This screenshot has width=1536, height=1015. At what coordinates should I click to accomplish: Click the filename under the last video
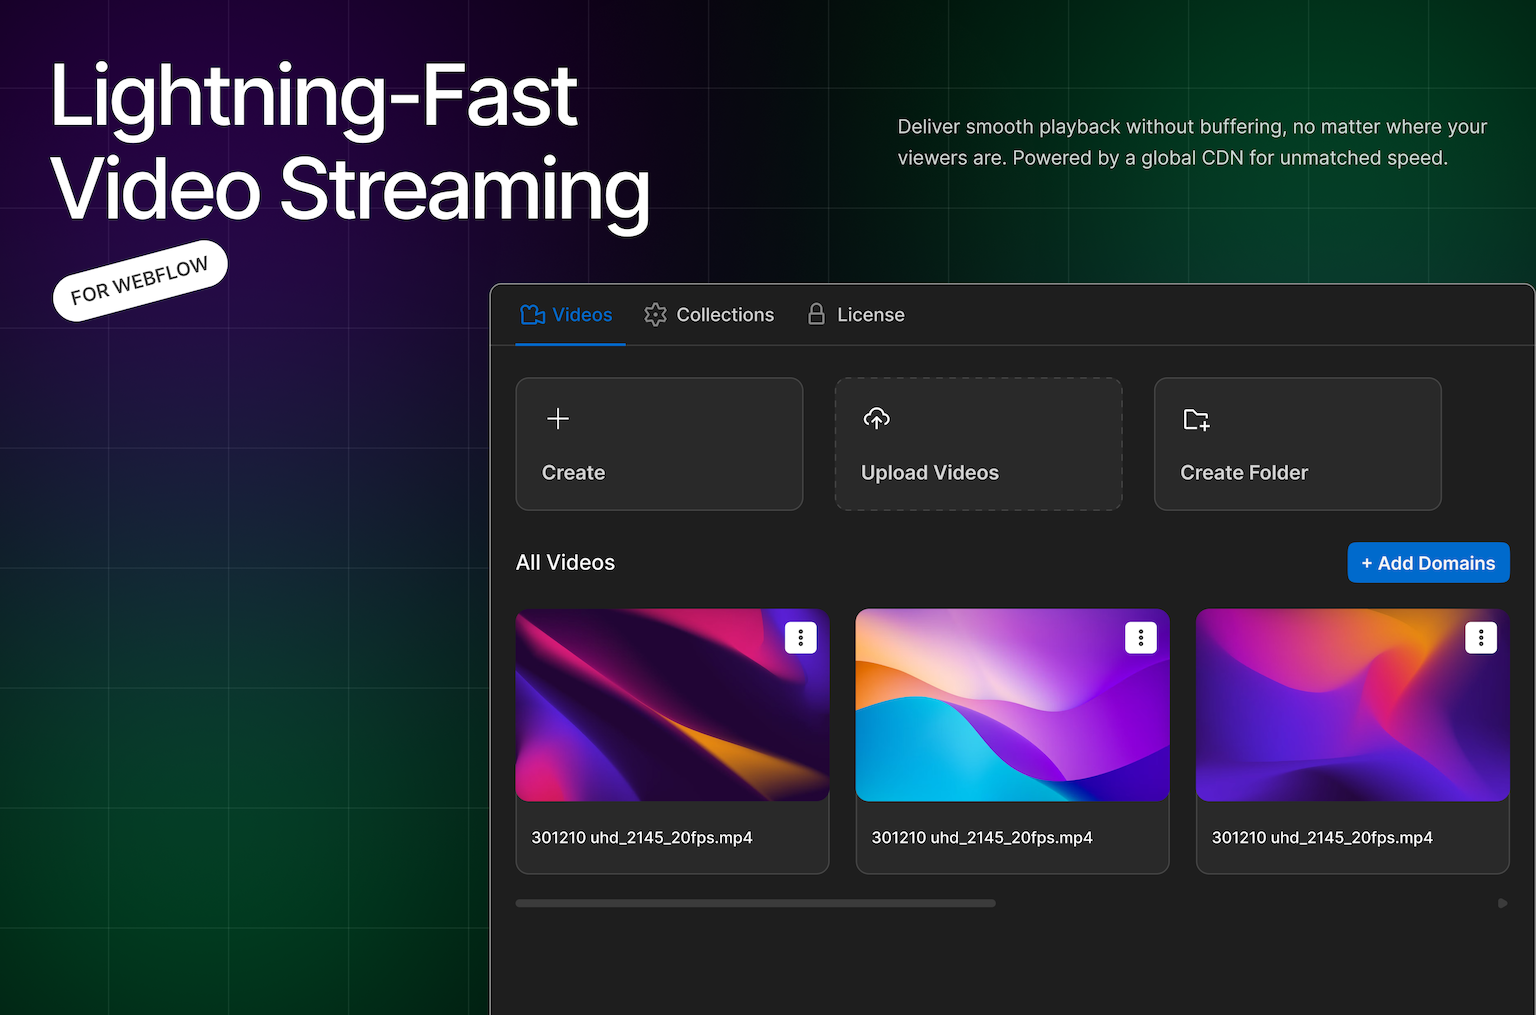[1322, 838]
